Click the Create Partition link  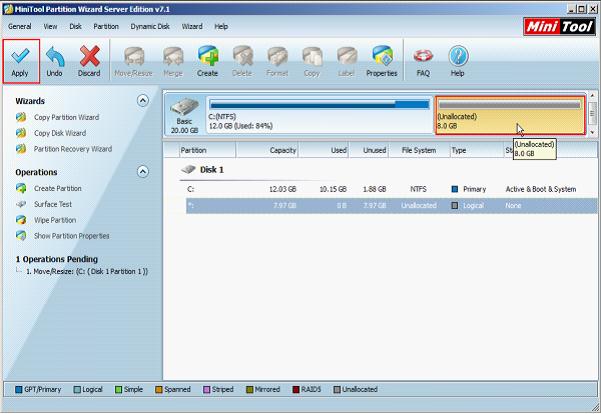click(58, 188)
